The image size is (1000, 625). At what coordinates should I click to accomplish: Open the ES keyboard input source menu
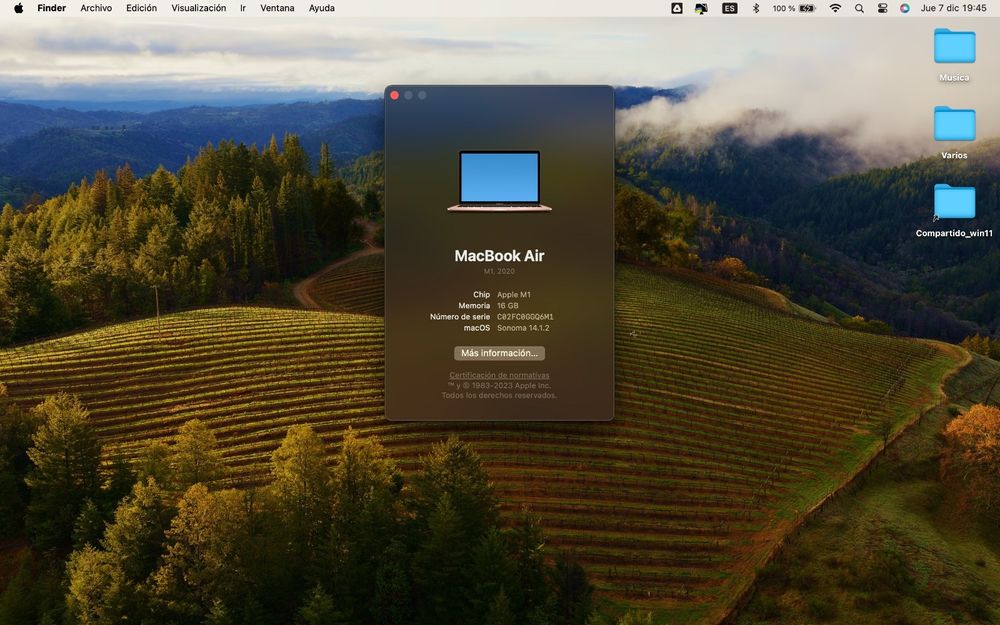point(730,8)
